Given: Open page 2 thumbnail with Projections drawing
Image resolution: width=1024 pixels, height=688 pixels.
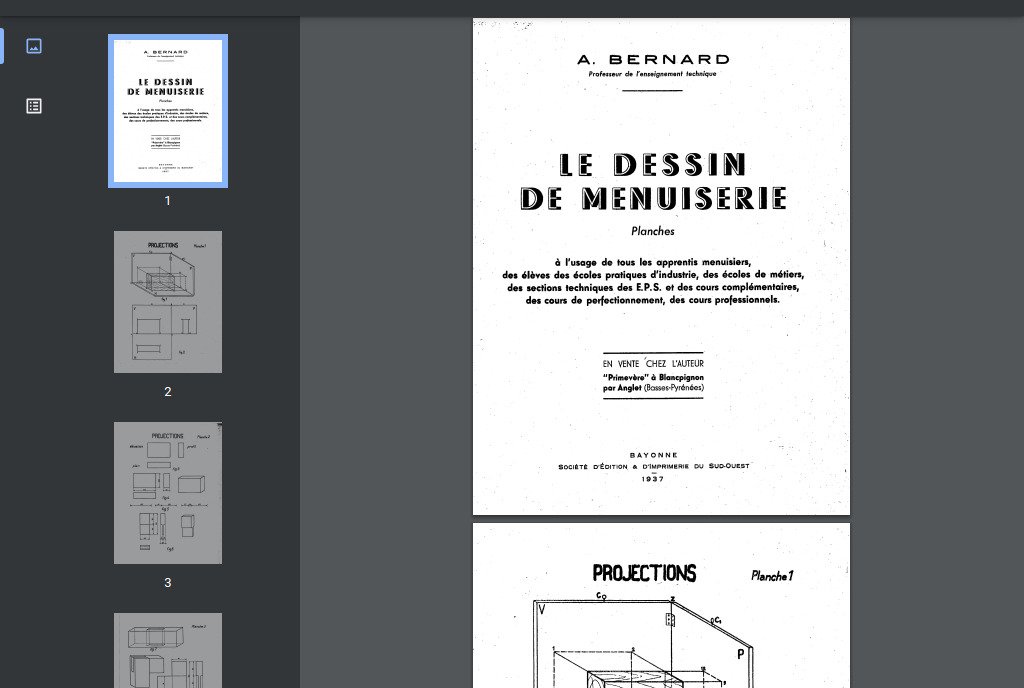Looking at the screenshot, I should tap(168, 302).
